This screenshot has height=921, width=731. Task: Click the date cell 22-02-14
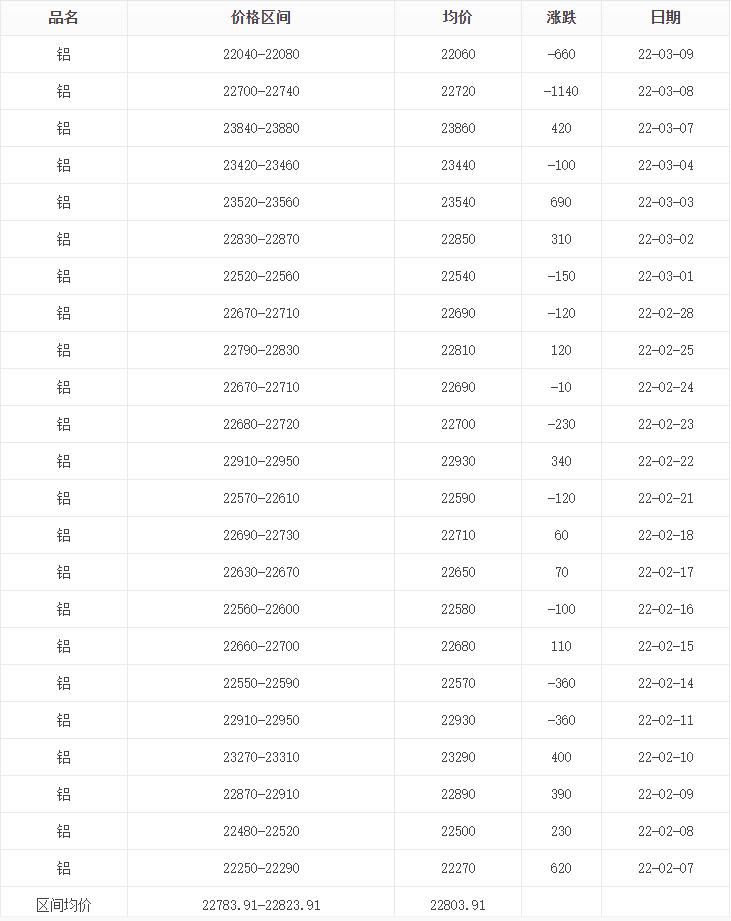point(665,684)
